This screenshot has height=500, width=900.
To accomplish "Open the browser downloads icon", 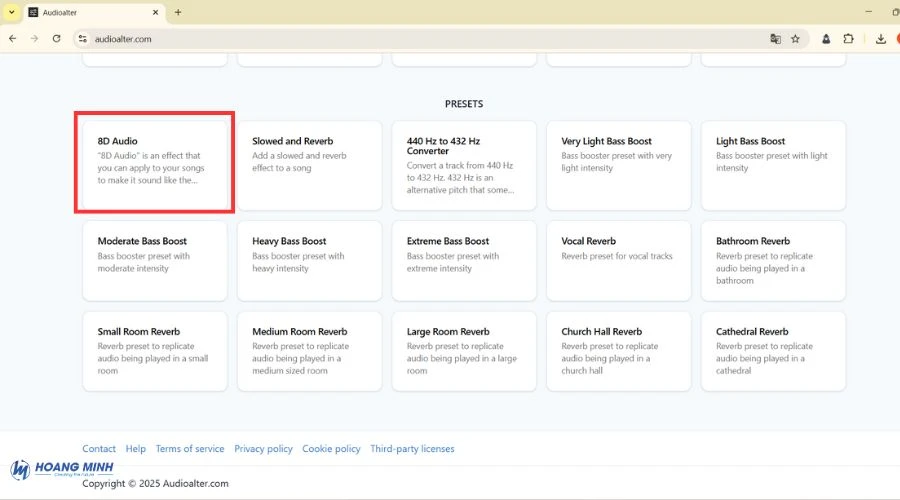I will pyautogui.click(x=880, y=39).
